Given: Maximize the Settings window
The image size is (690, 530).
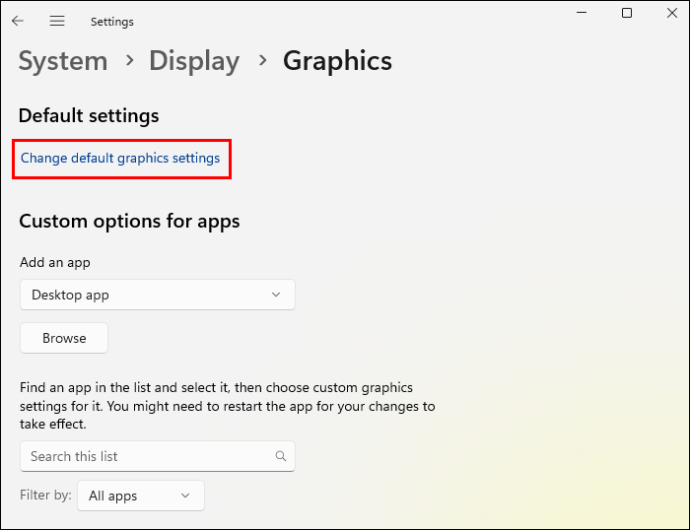Looking at the screenshot, I should pos(627,13).
